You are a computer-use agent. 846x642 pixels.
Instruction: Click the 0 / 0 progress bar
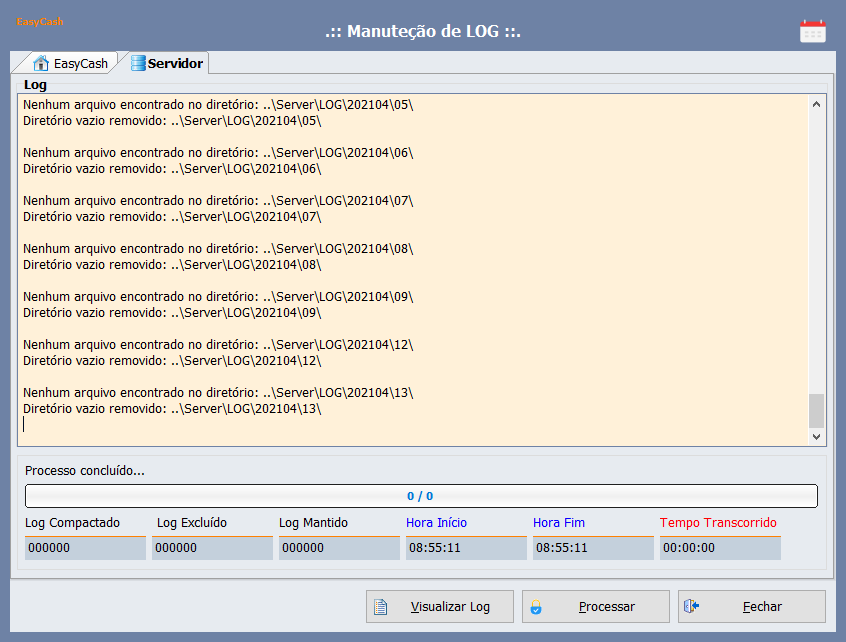point(420,496)
